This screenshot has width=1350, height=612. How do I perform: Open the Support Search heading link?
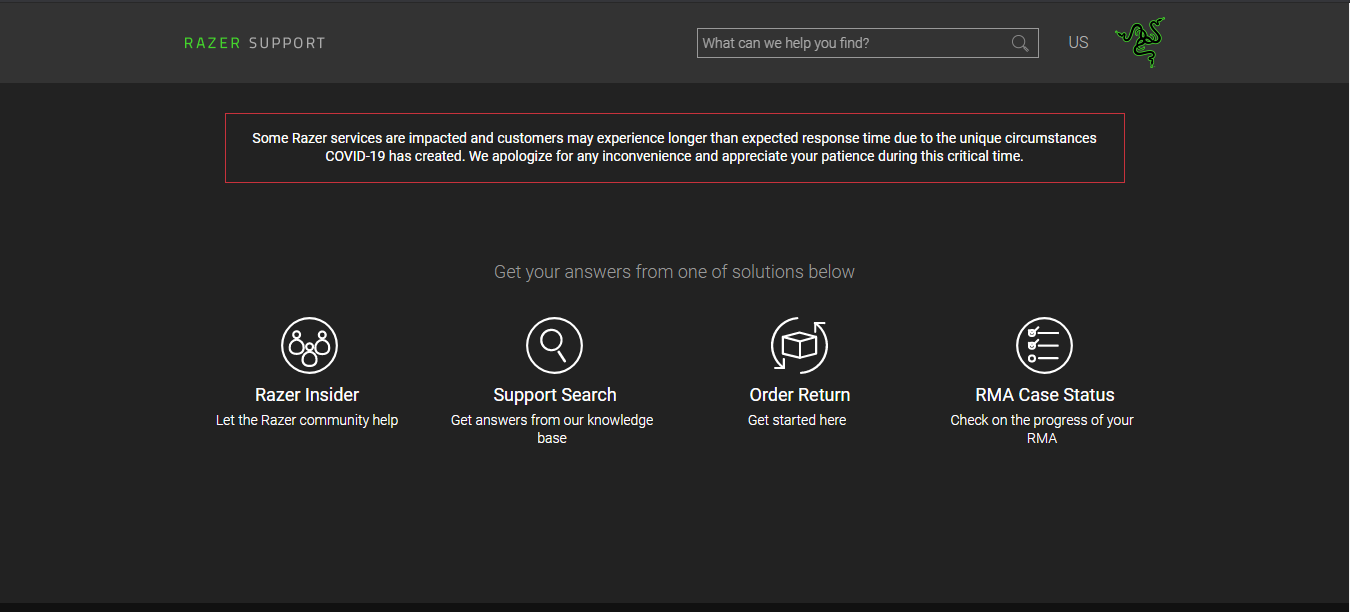[555, 395]
